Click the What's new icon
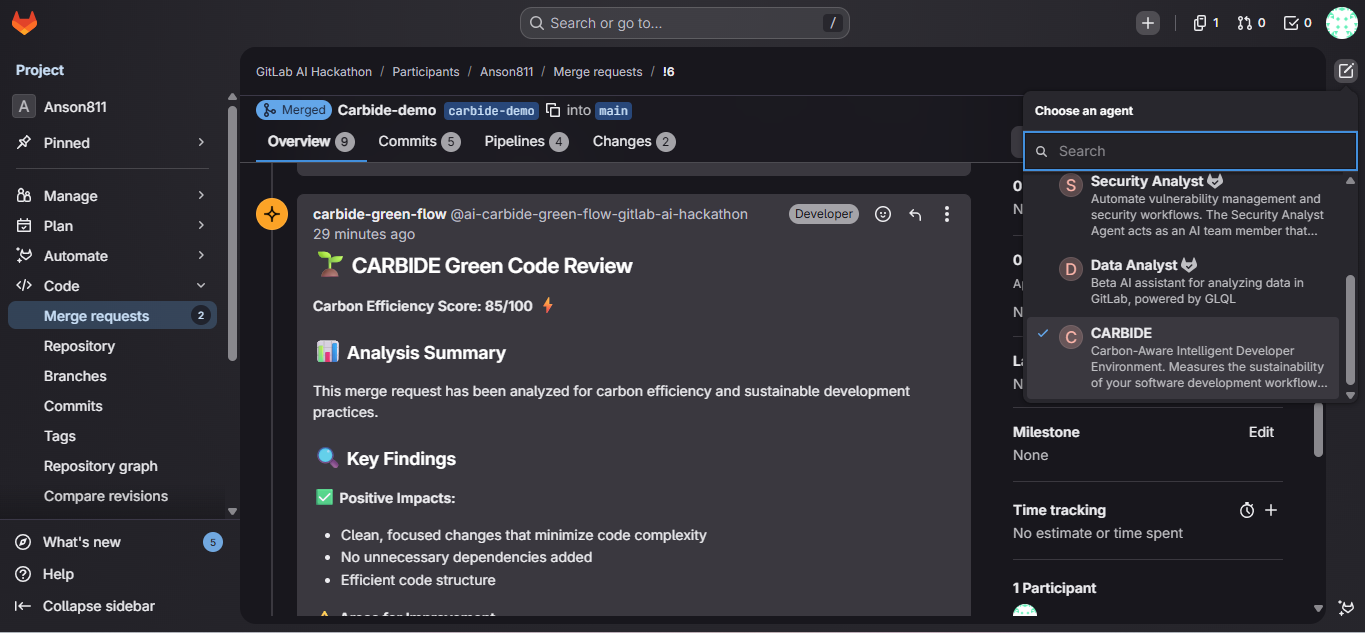1365x633 pixels. [23, 542]
